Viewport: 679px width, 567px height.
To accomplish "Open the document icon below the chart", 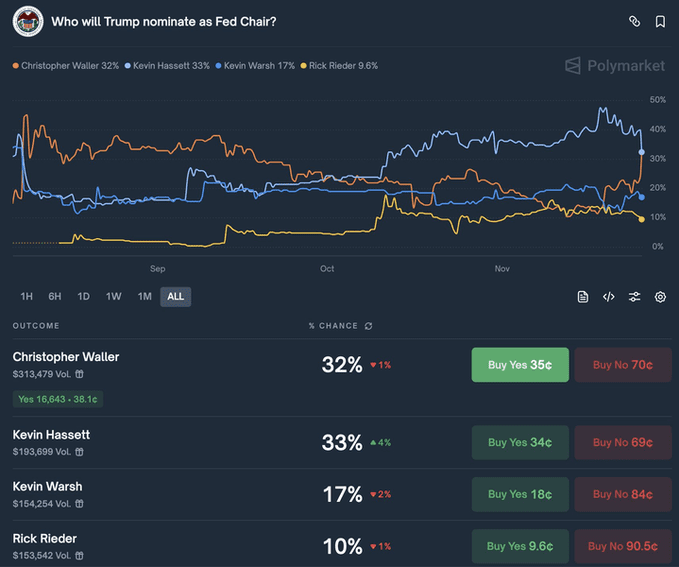I will (583, 297).
